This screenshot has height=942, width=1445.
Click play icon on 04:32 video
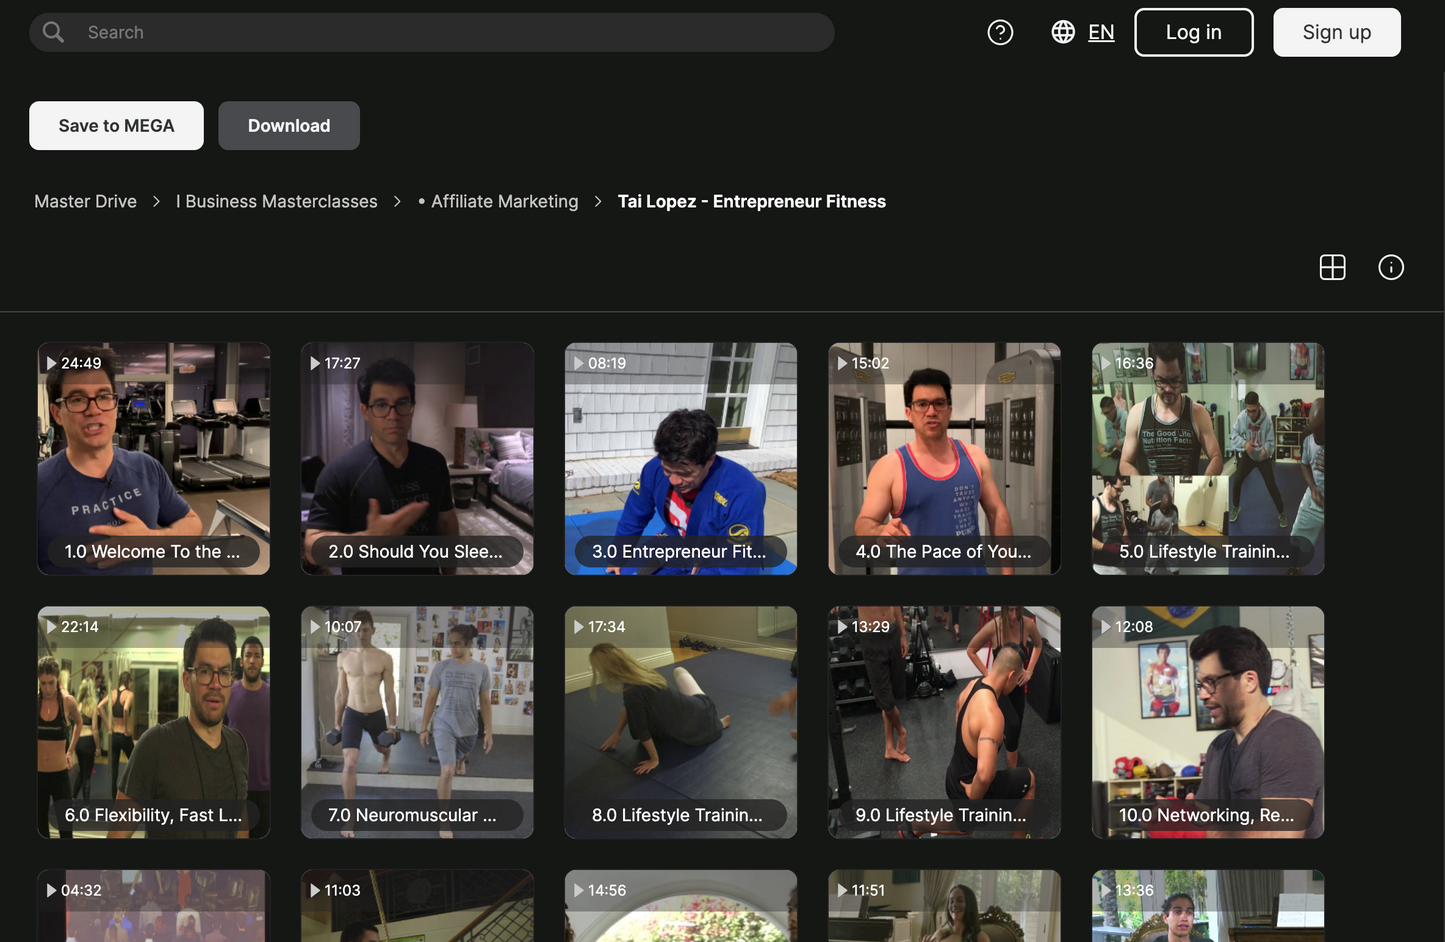click(51, 890)
